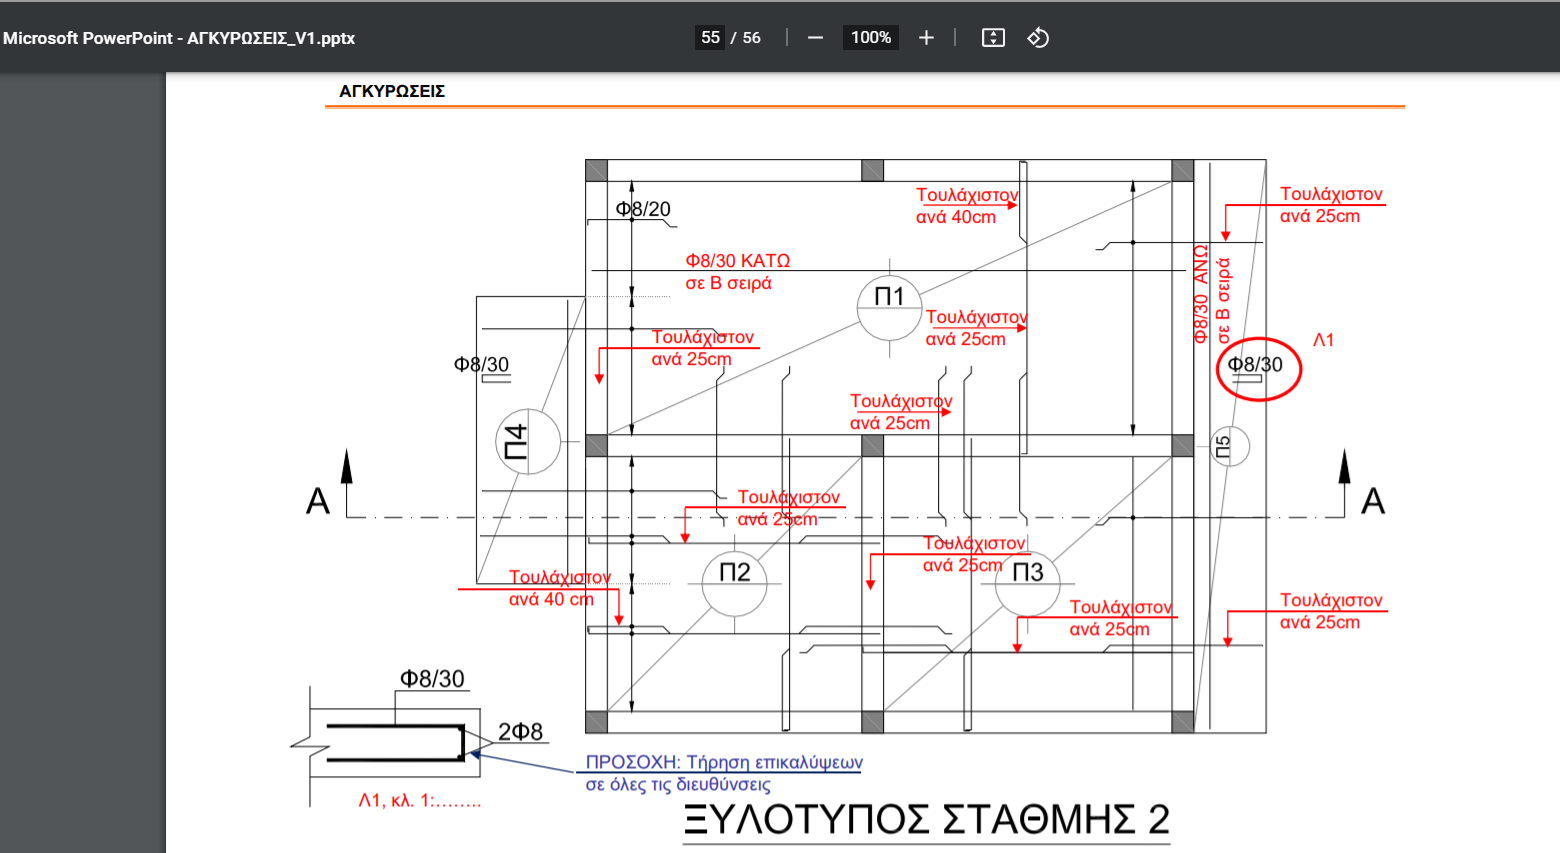Select the red Φ8/30 ΚΑΤΩ annotation

(x=737, y=261)
